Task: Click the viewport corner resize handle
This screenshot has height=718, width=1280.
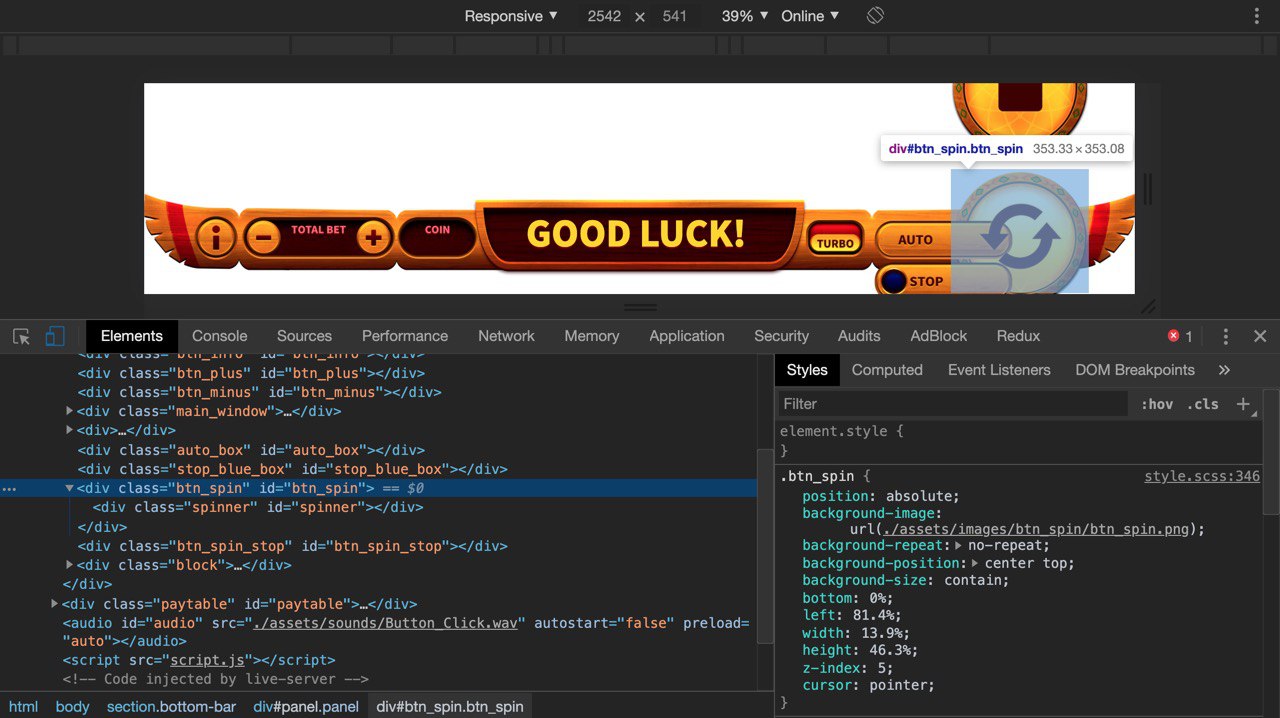Action: (x=1148, y=306)
